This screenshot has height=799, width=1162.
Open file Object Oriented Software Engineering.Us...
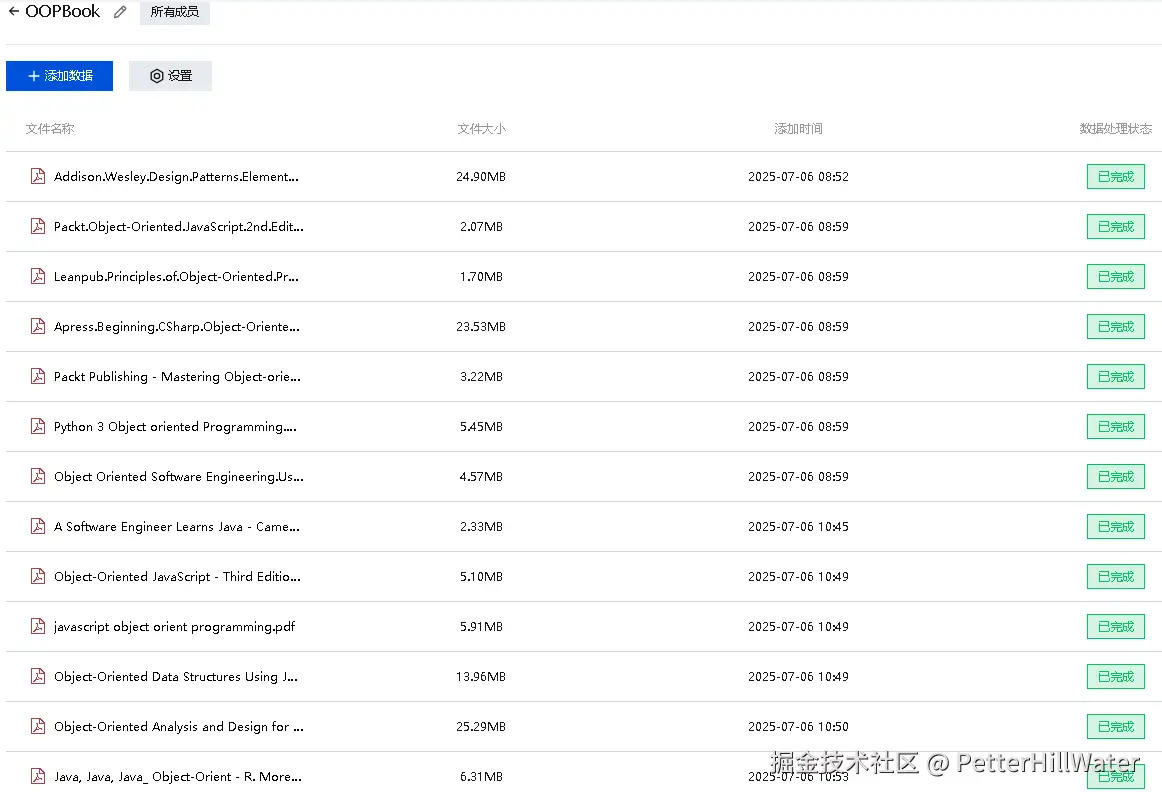click(x=179, y=477)
